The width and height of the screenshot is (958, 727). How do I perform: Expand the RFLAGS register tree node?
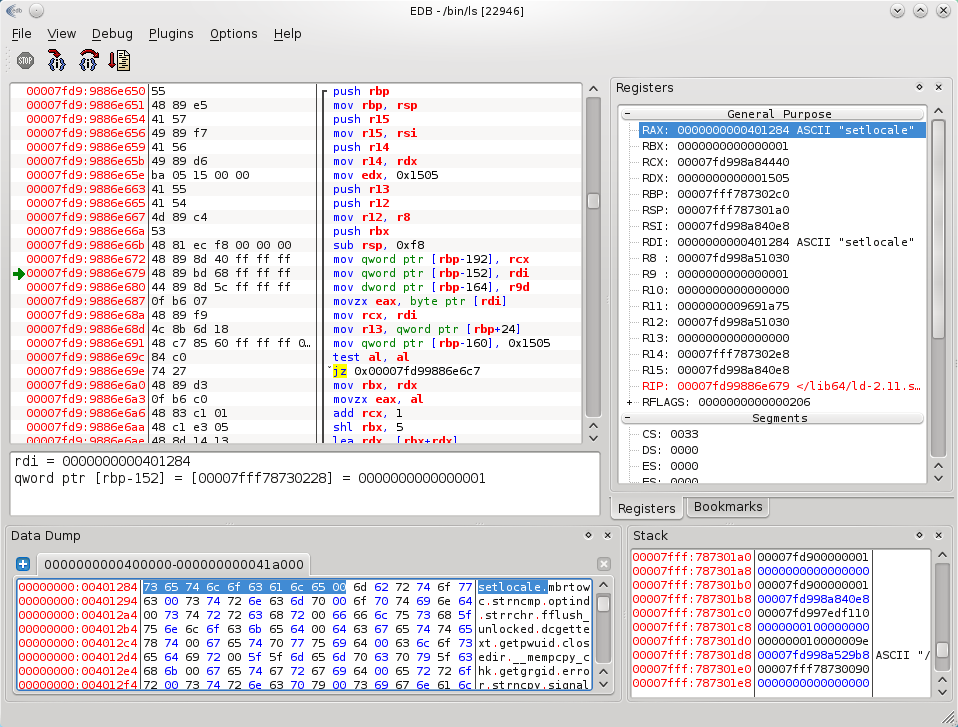pyautogui.click(x=629, y=402)
